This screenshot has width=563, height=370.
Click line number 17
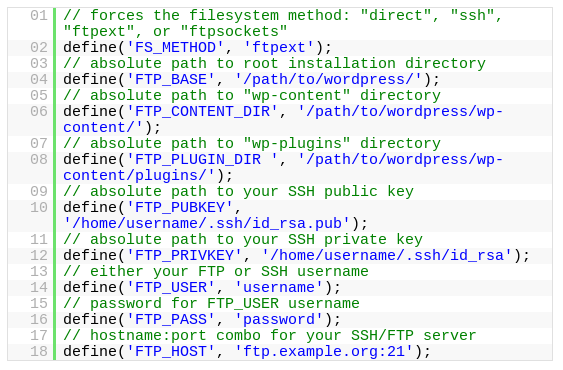[x=39, y=336]
